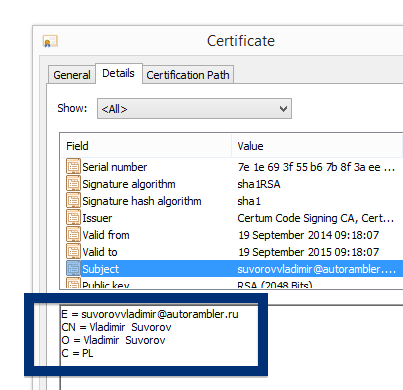Click the certificate icon in the title bar
Screen dimensions: 403x390
pos(50,41)
